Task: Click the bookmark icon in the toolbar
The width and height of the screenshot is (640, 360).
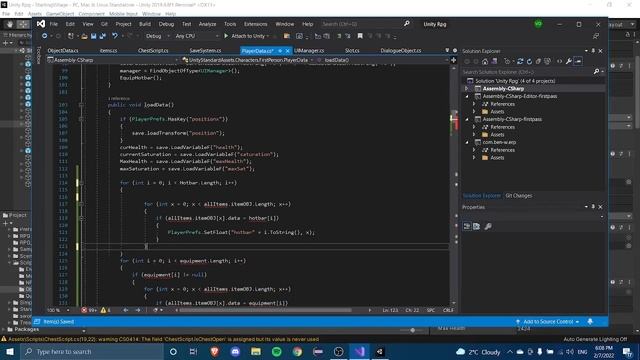Action: (360, 36)
